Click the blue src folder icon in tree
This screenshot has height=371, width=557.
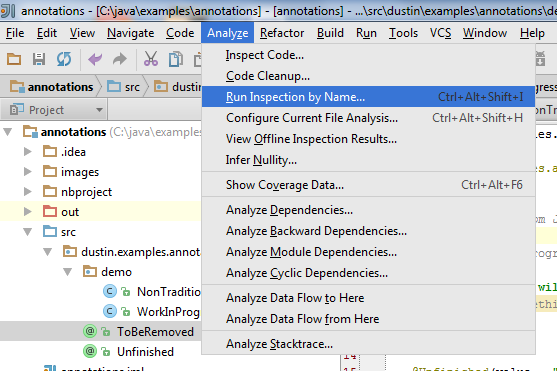pyautogui.click(x=50, y=231)
